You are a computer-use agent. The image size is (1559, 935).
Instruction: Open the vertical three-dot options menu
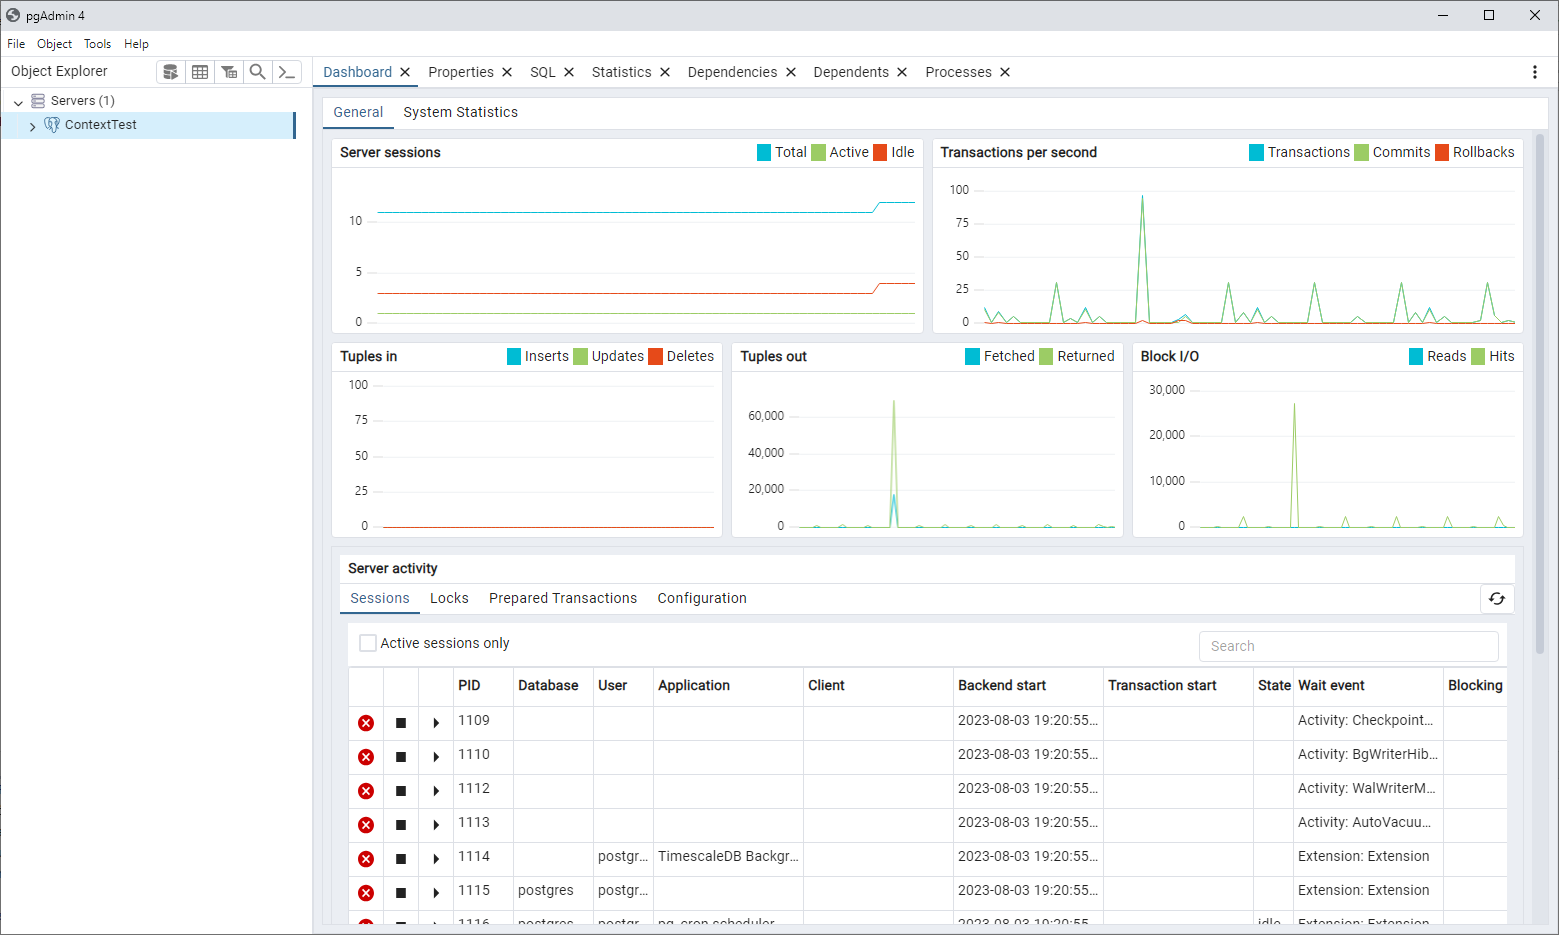point(1535,72)
